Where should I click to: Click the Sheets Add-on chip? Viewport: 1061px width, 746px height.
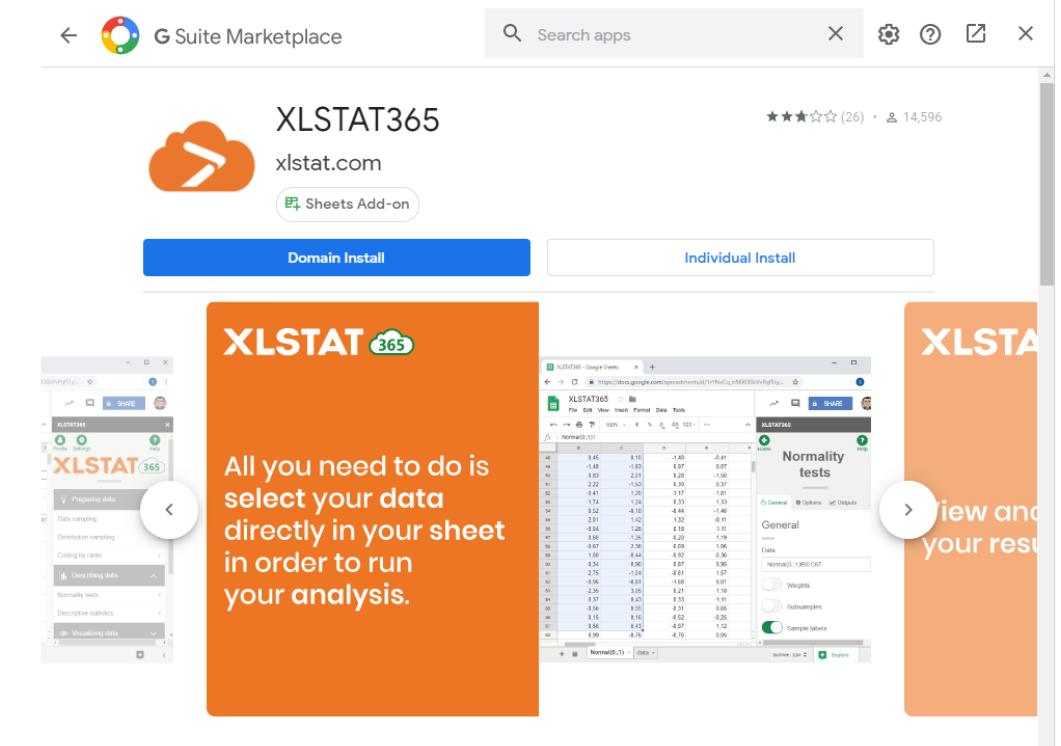coord(347,204)
